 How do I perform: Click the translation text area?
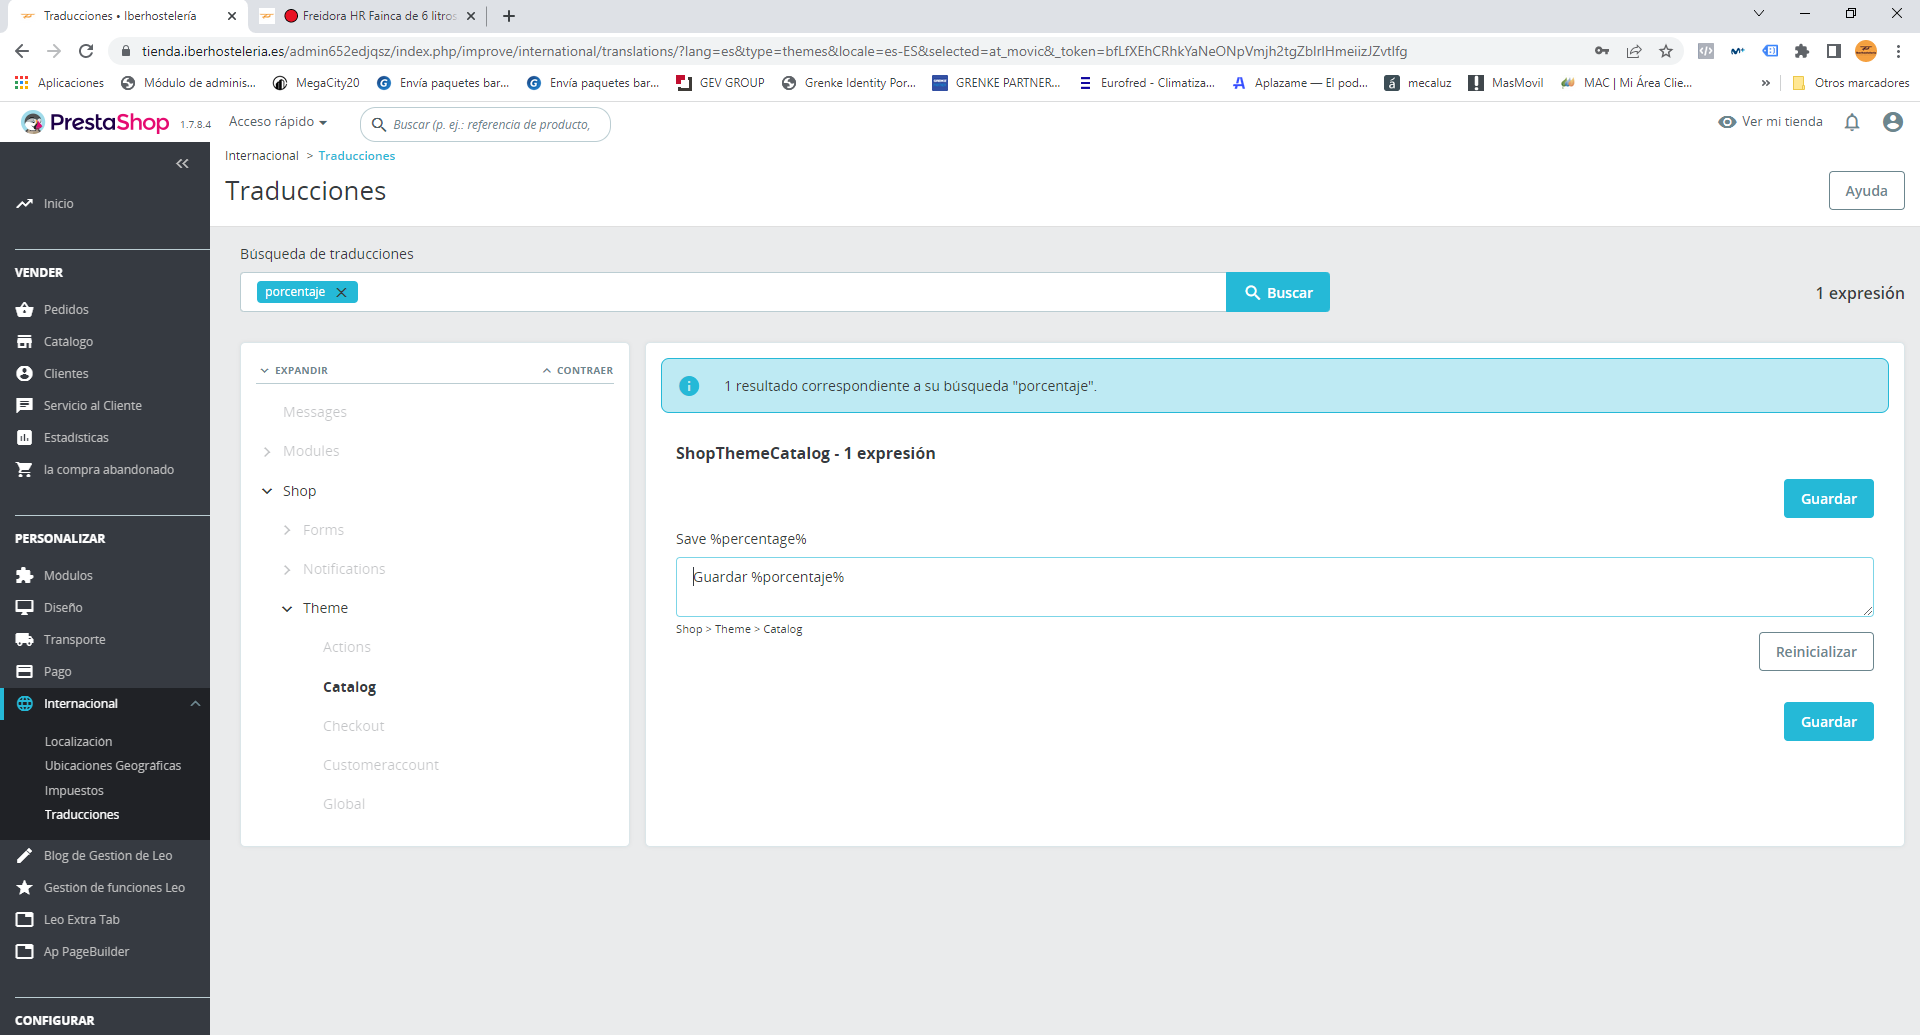pos(1275,587)
